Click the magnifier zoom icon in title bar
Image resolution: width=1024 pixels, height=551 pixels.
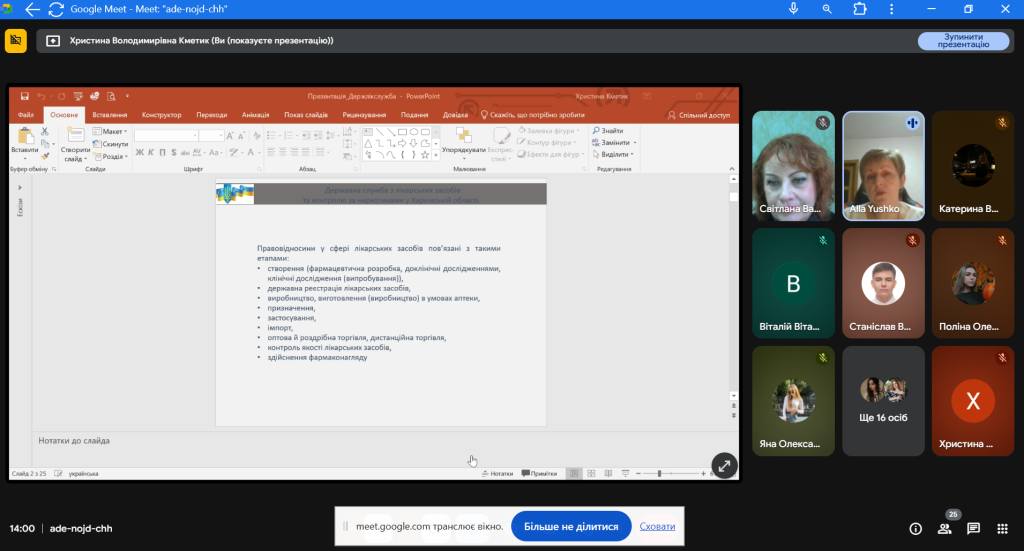click(827, 9)
